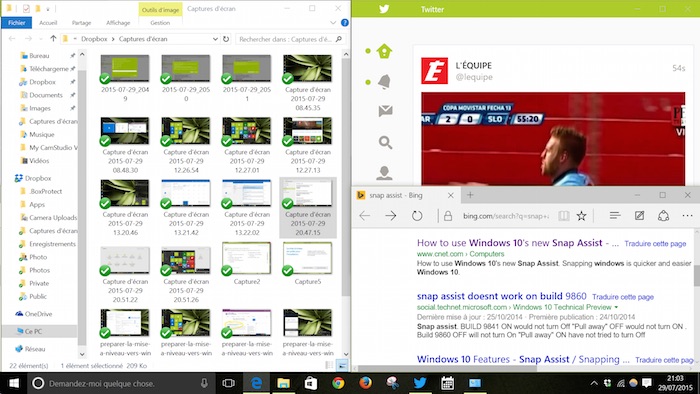
Task: Open address bar history dropdown
Action: [215, 39]
